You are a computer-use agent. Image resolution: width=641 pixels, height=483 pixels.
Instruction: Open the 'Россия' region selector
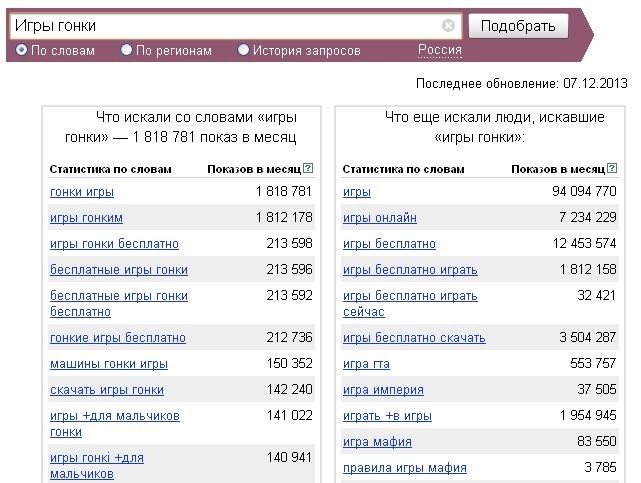[x=439, y=50]
